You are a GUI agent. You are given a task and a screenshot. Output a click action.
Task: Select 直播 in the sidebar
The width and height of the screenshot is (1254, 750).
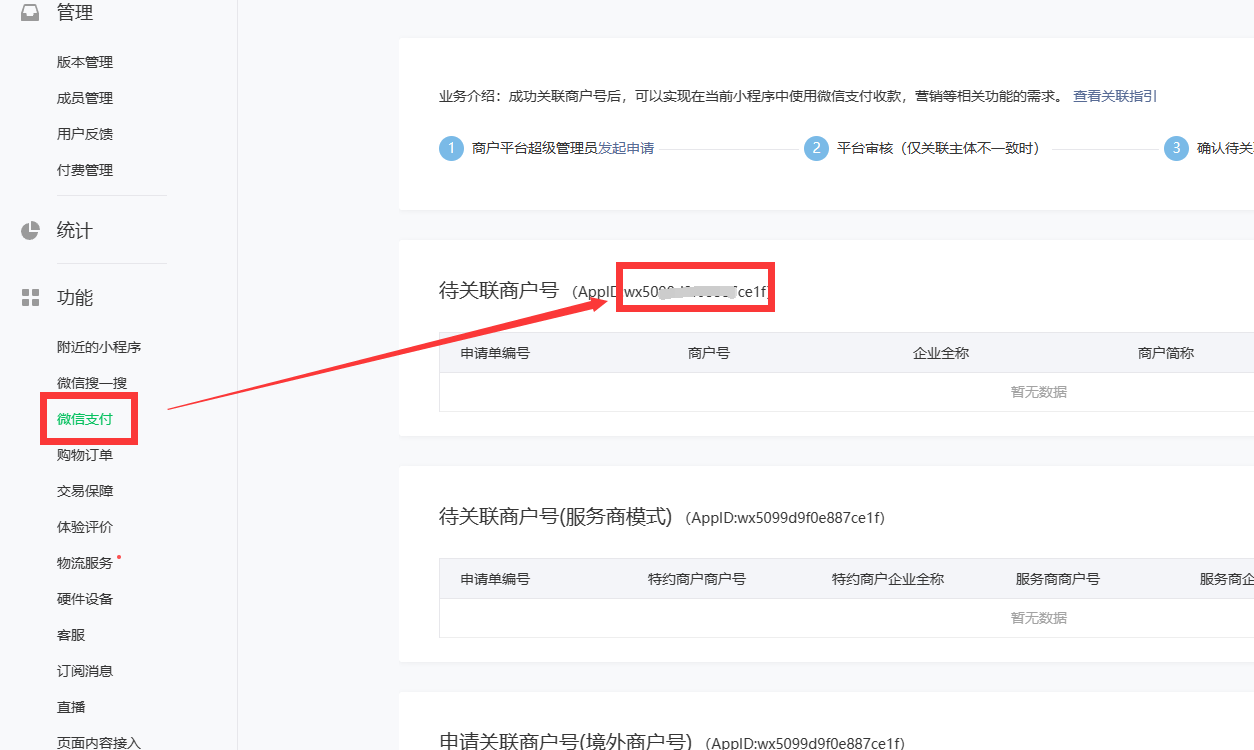71,707
